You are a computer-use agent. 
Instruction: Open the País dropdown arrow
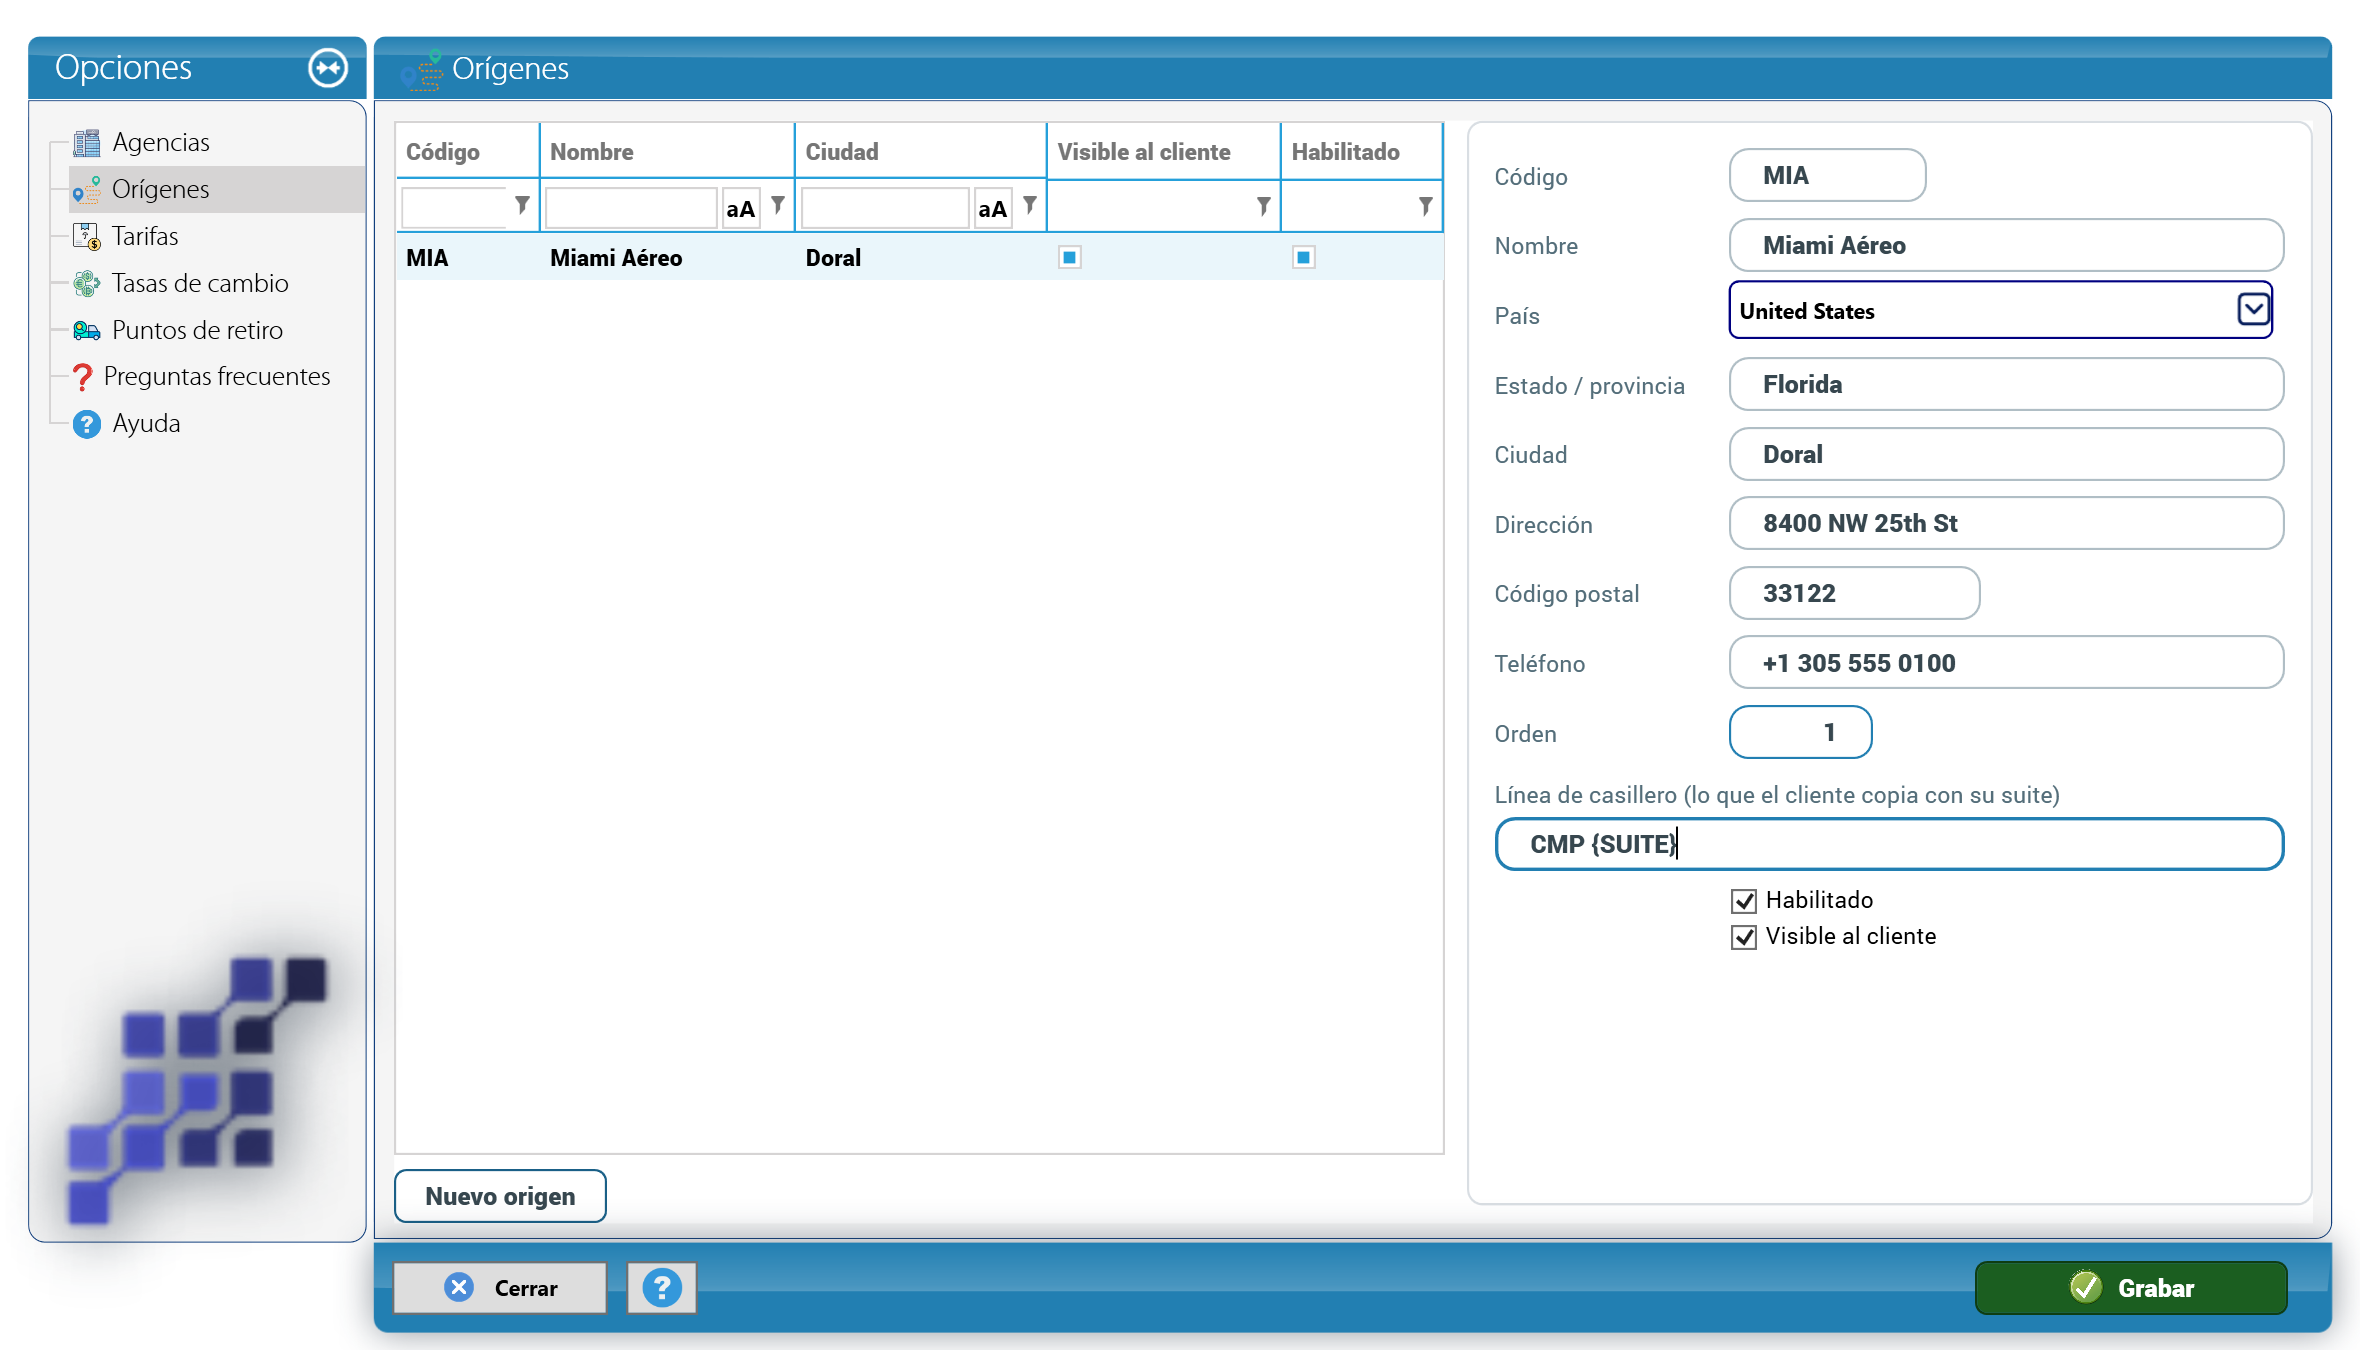tap(2253, 310)
